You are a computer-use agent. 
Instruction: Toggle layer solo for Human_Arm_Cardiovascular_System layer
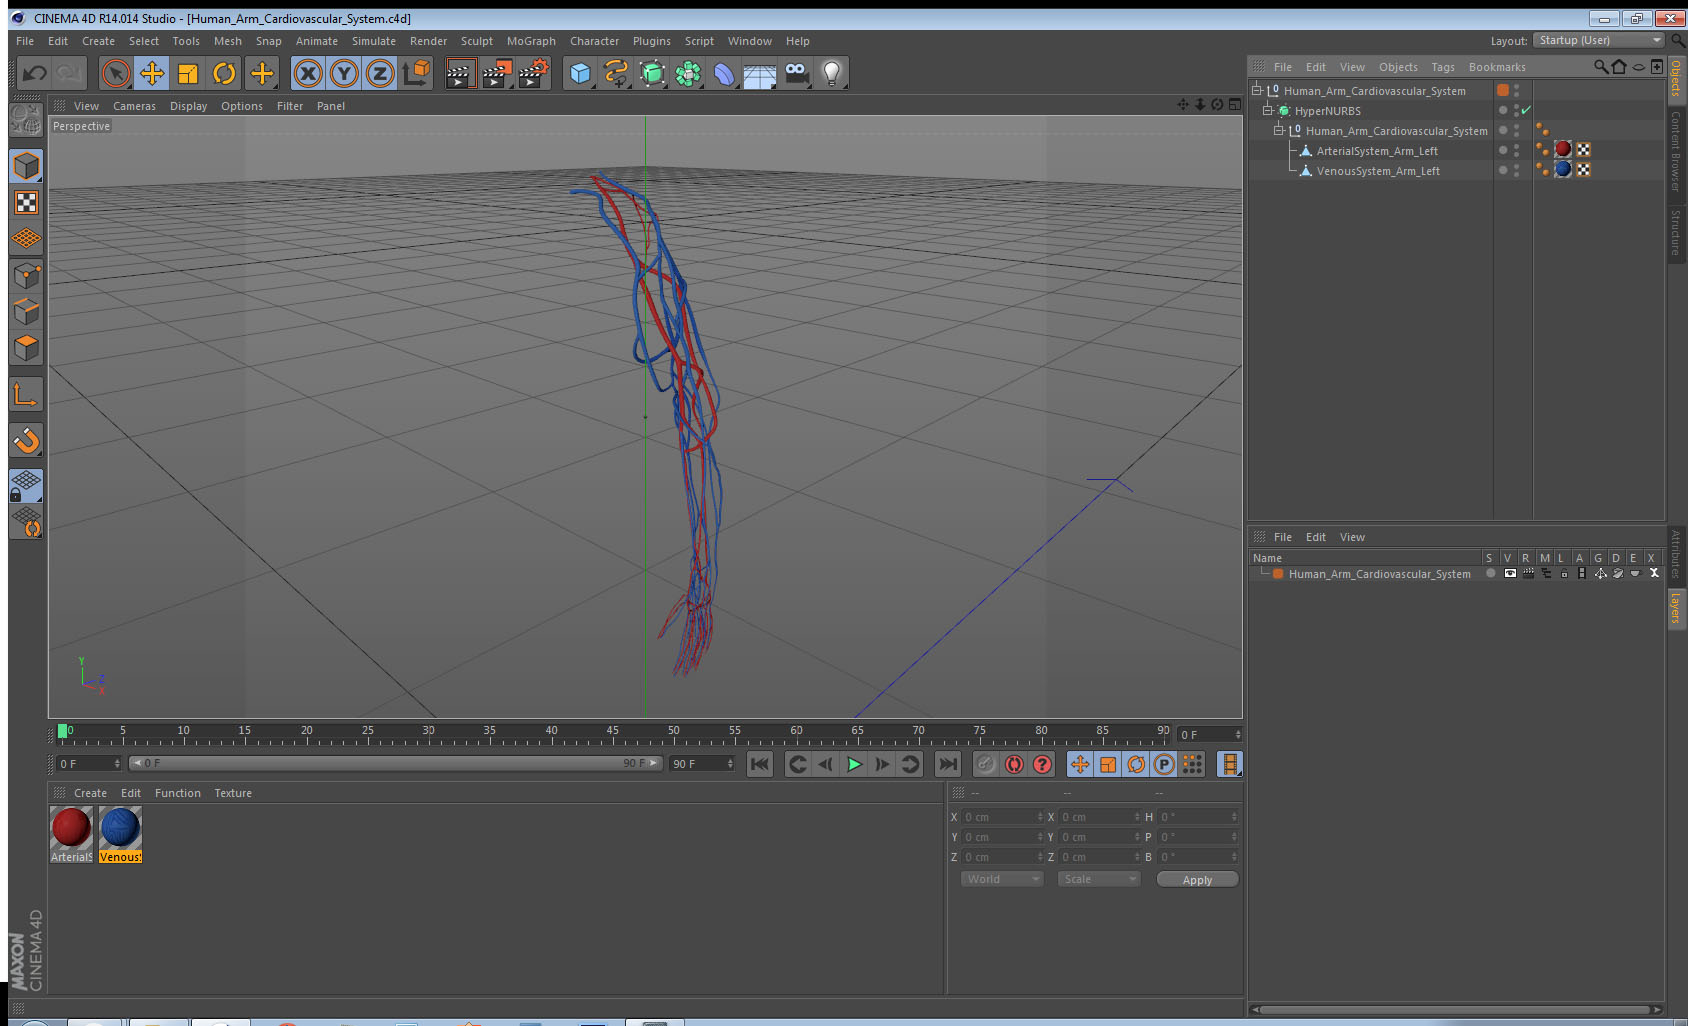click(1490, 574)
